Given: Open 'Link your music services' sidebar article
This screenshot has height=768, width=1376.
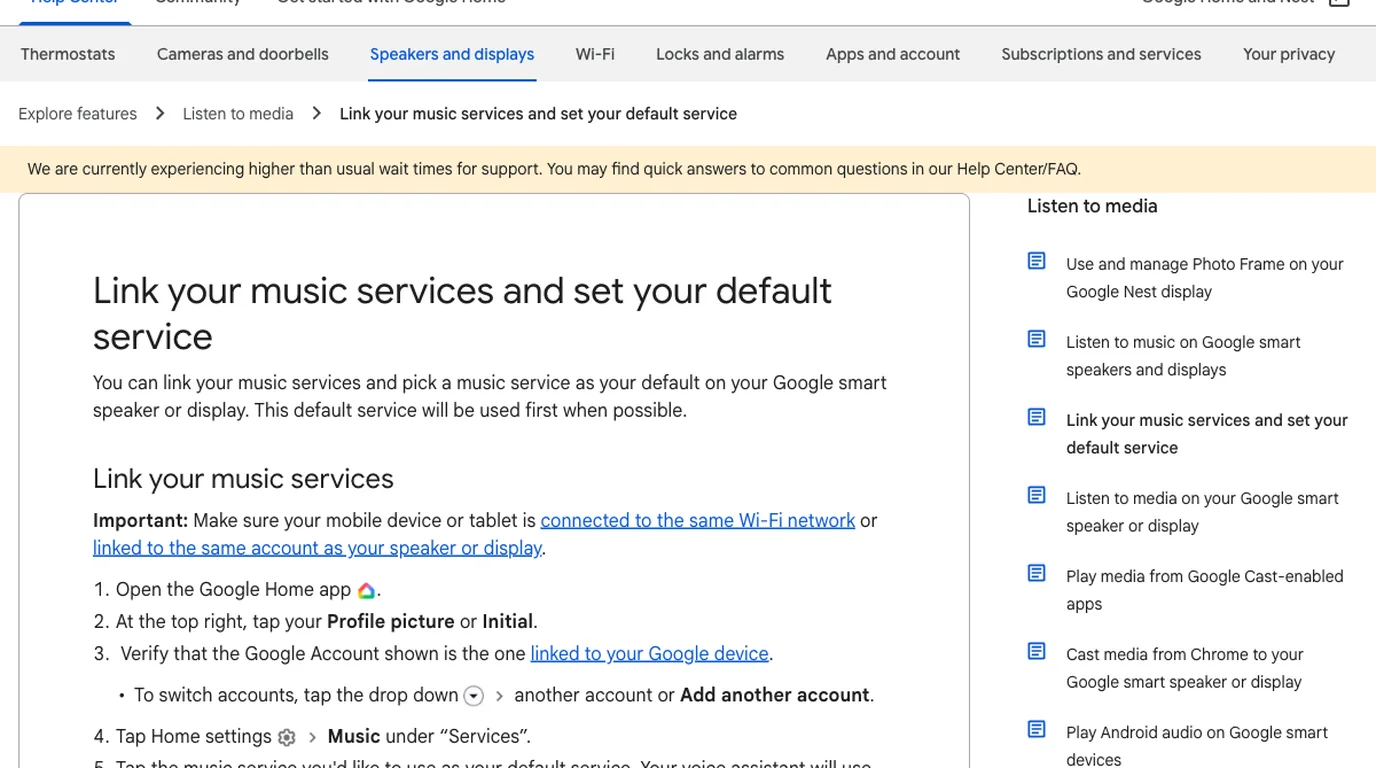Looking at the screenshot, I should (x=1207, y=434).
